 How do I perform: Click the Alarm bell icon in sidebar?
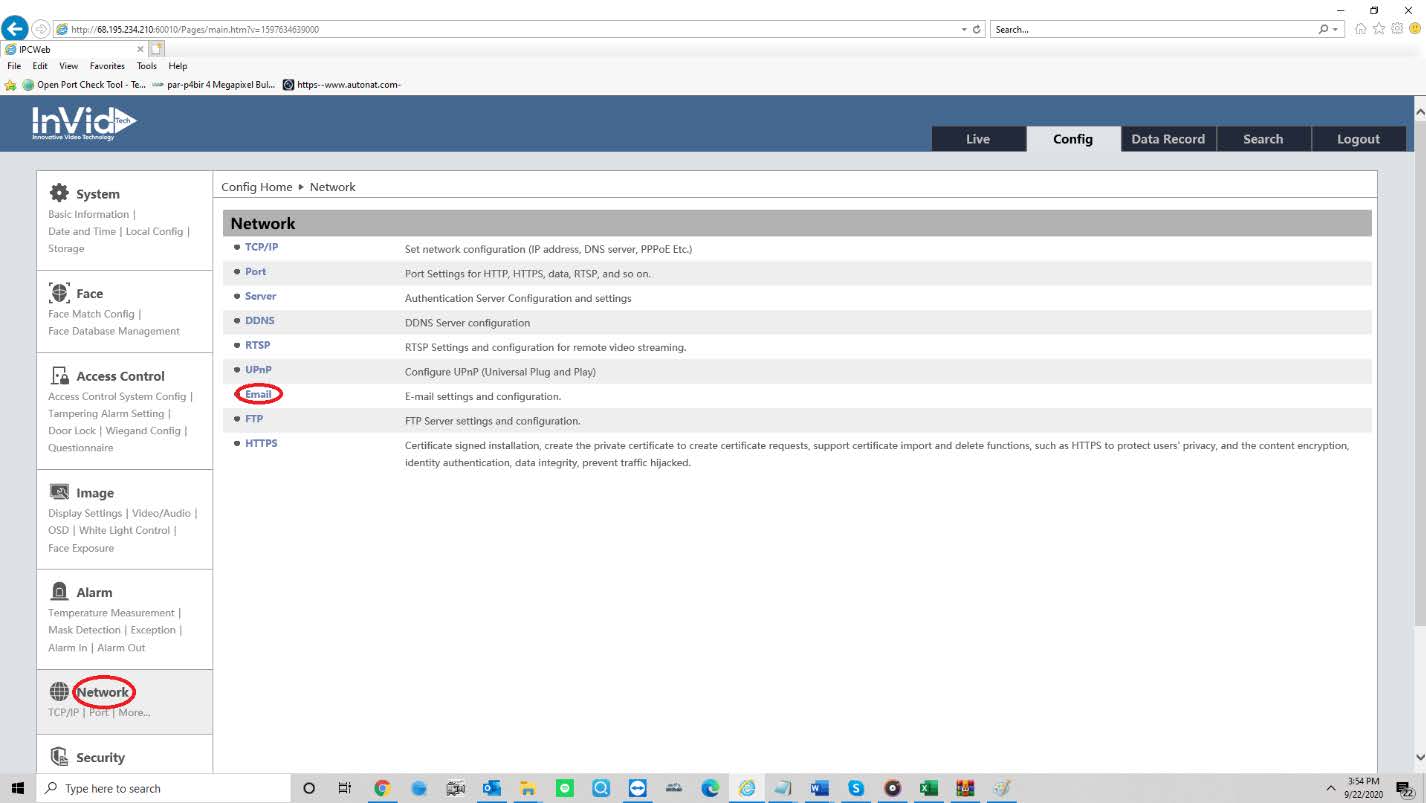coord(59,591)
